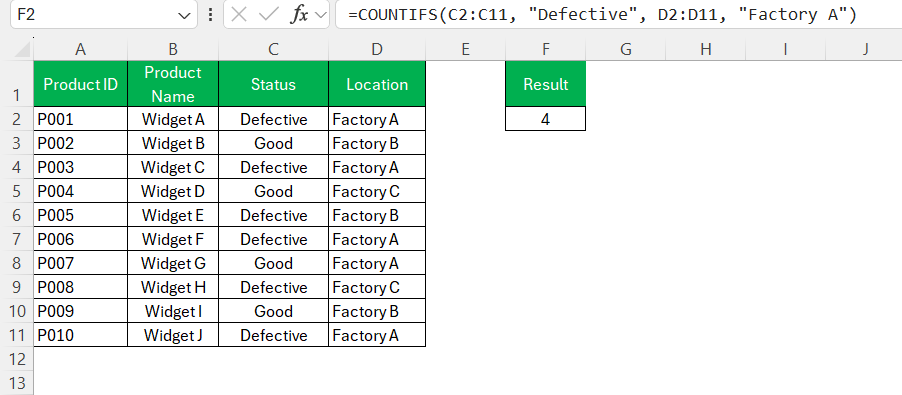Screen dimensions: 902x395
Task: Select cell containing P008
Action: [x=81, y=287]
